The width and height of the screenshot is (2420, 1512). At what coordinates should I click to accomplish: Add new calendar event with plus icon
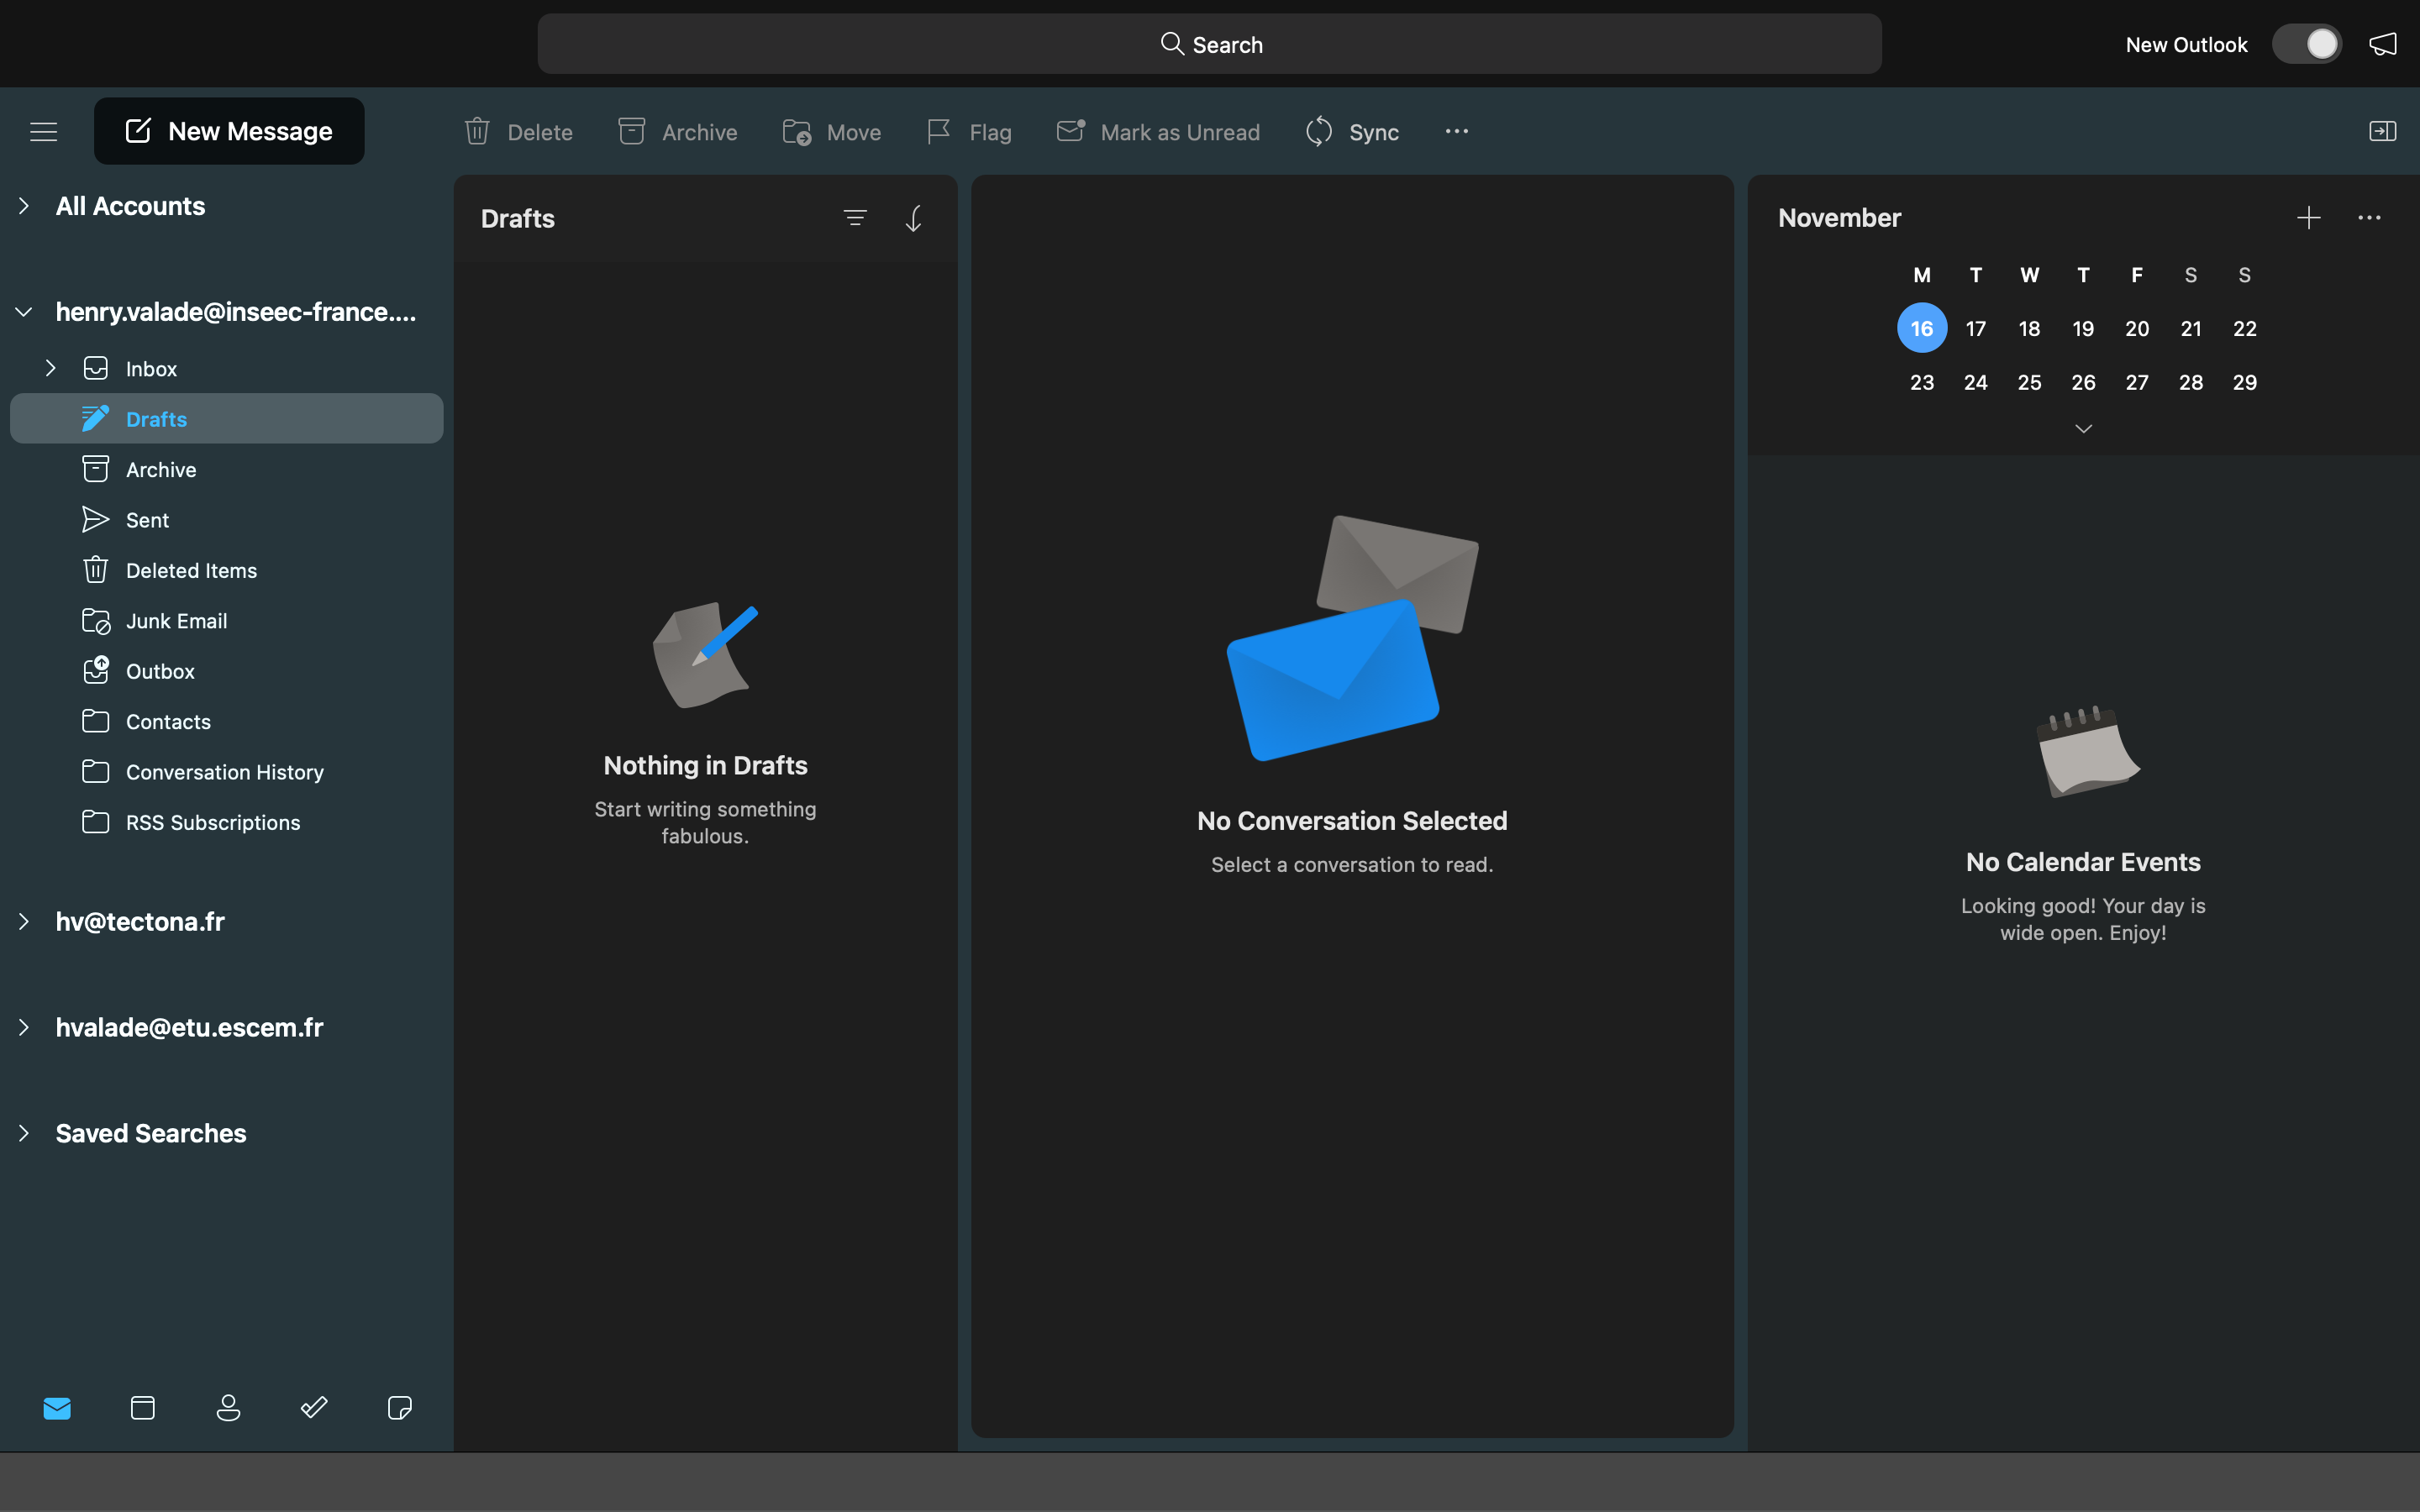click(x=2308, y=218)
